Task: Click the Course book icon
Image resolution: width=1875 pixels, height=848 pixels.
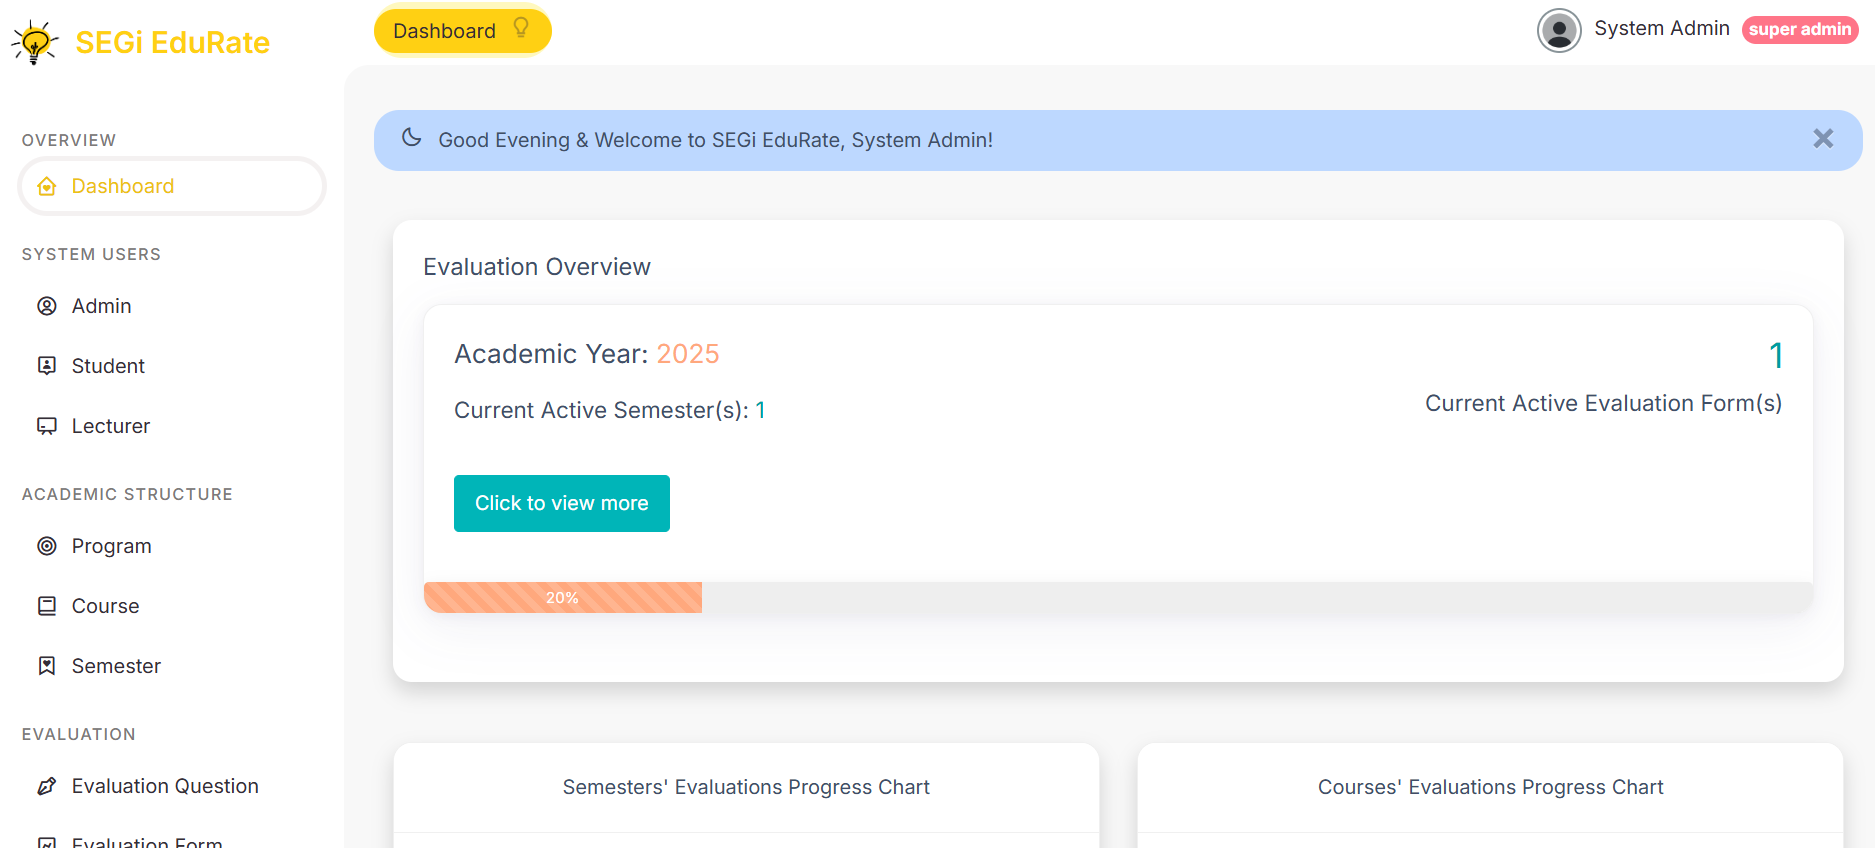Action: coord(47,606)
